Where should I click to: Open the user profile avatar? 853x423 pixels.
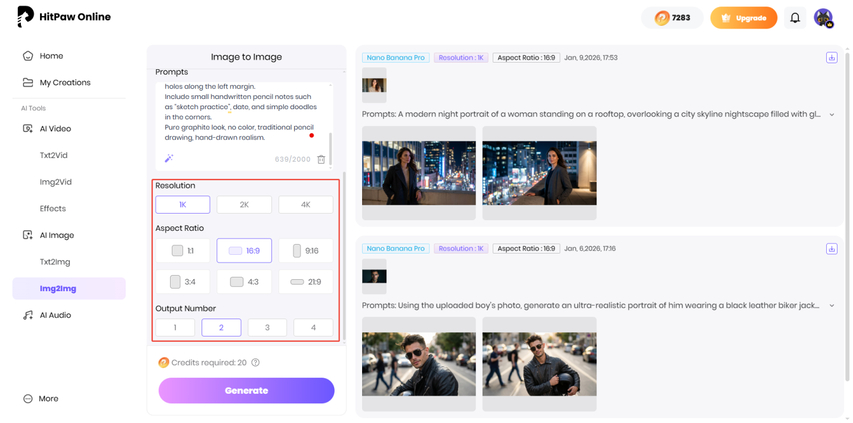coord(823,18)
